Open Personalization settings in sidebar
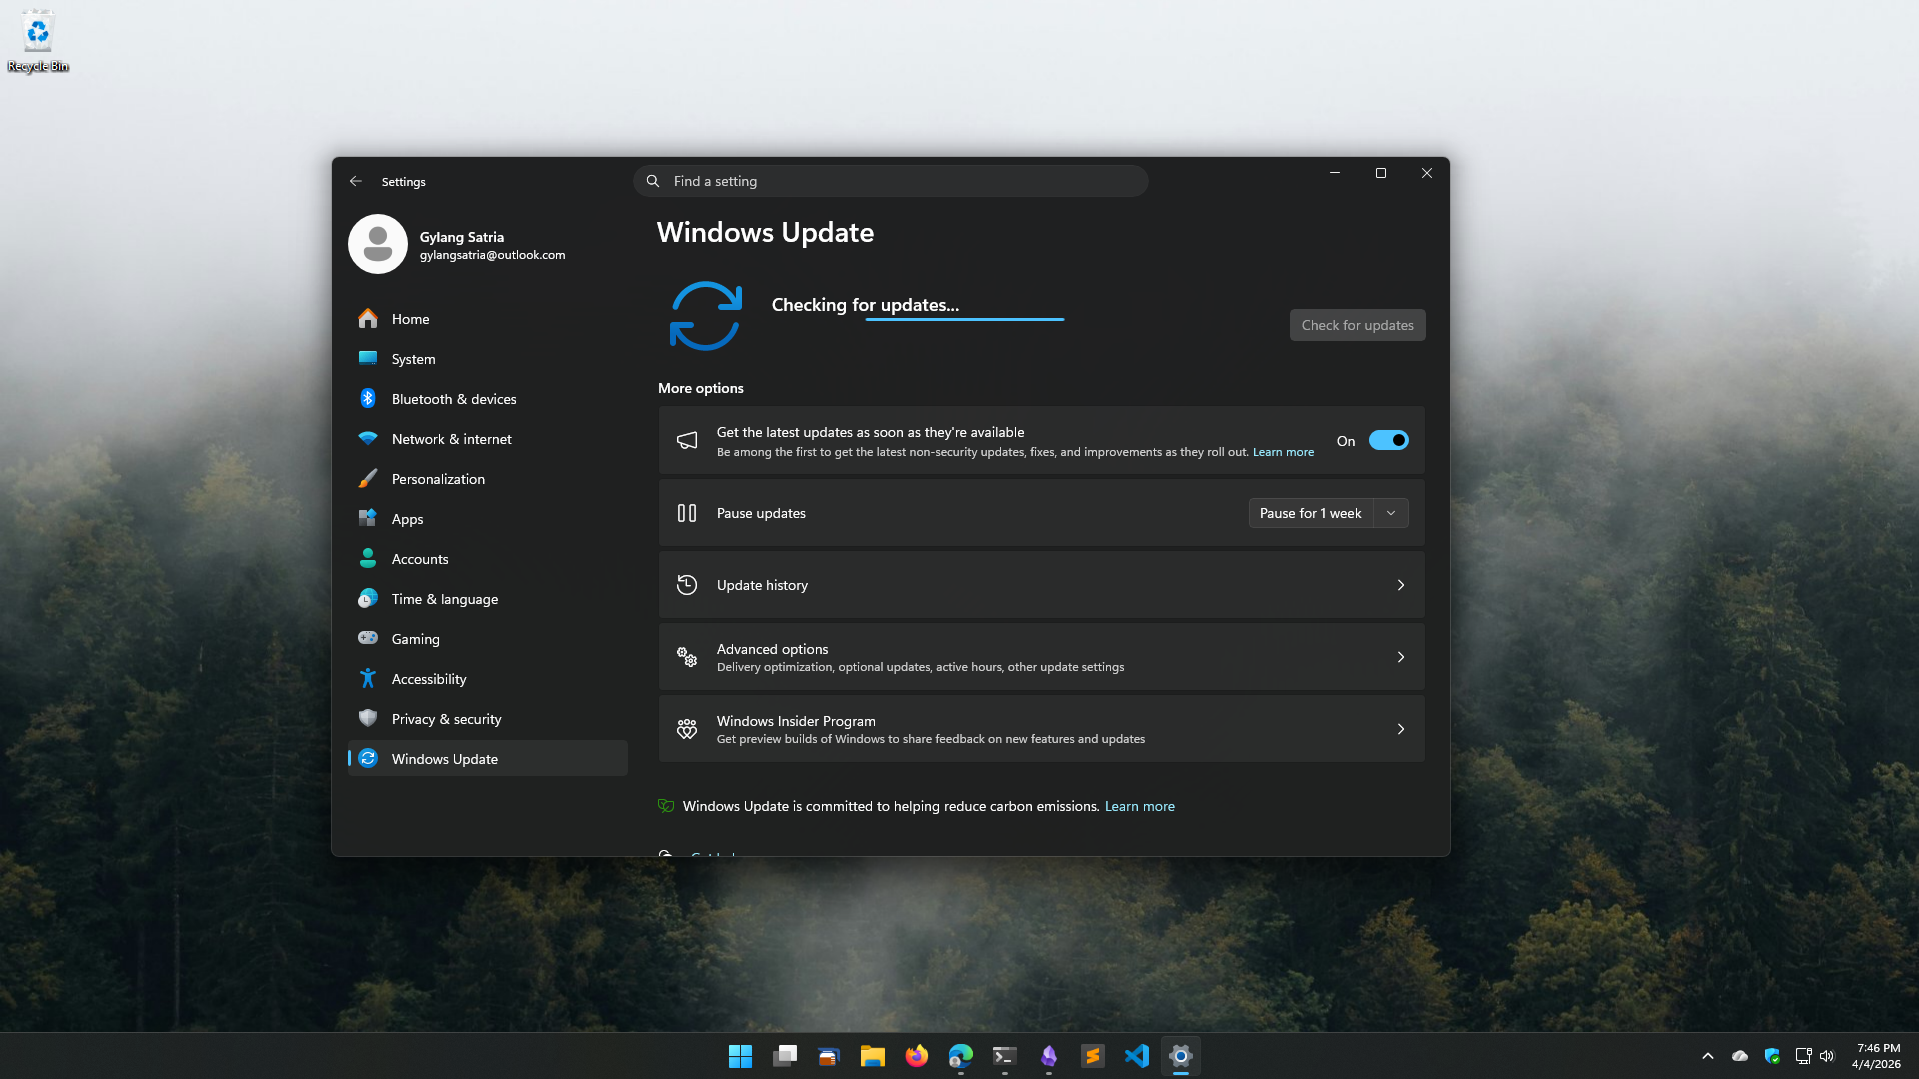Screen dimensions: 1919x1079 pyautogui.click(x=438, y=479)
